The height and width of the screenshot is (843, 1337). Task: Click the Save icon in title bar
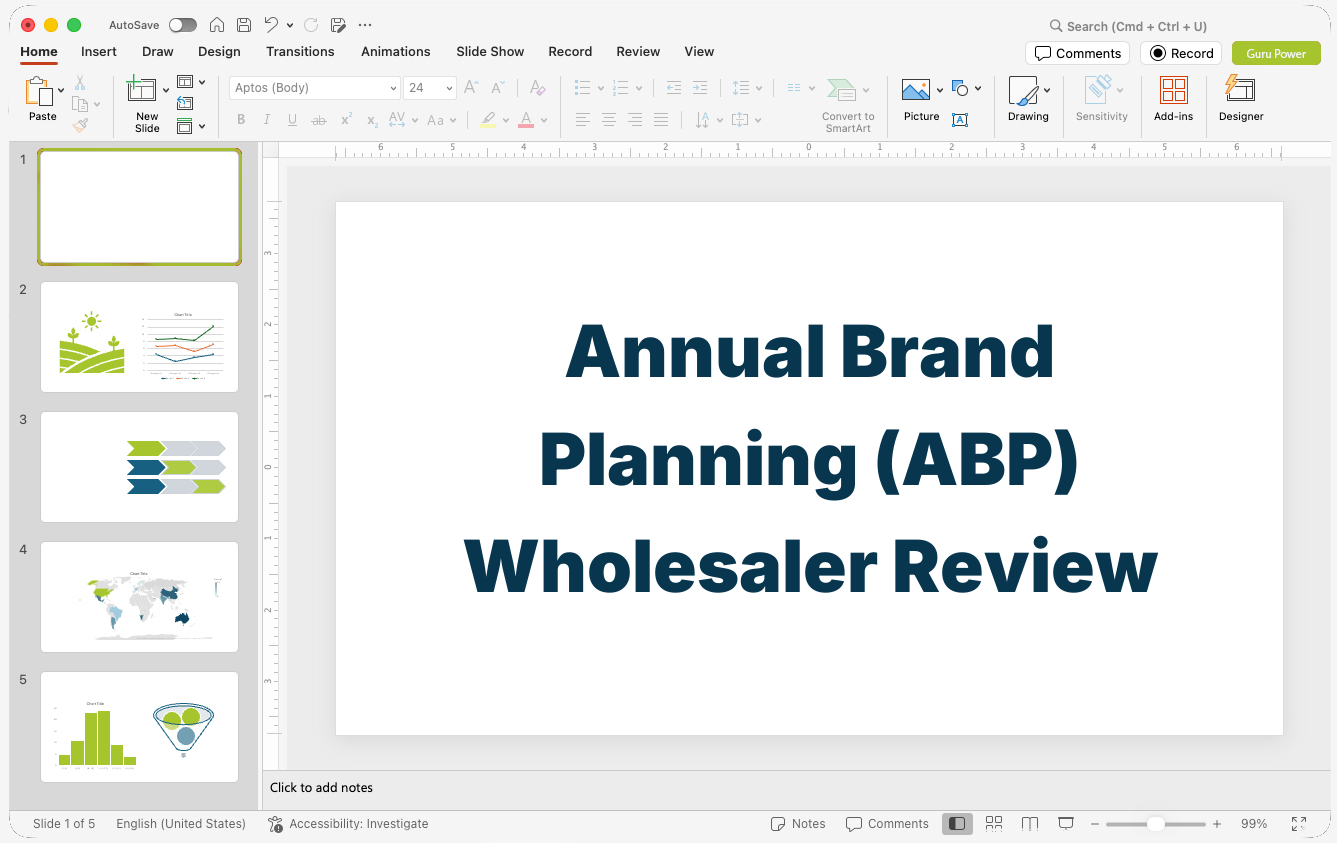[x=244, y=25]
